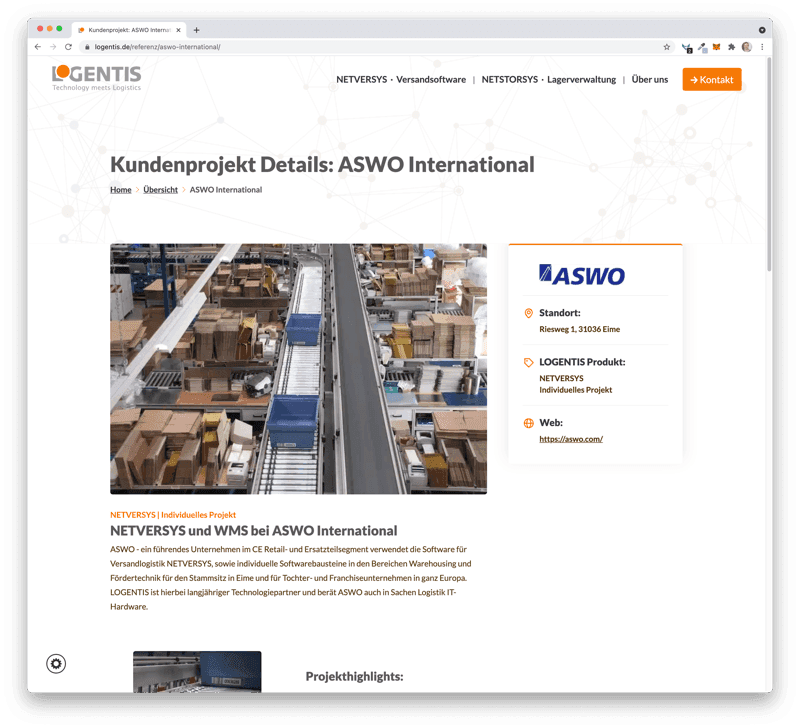
Task: Click the Projekthighlights heading
Action: (355, 676)
